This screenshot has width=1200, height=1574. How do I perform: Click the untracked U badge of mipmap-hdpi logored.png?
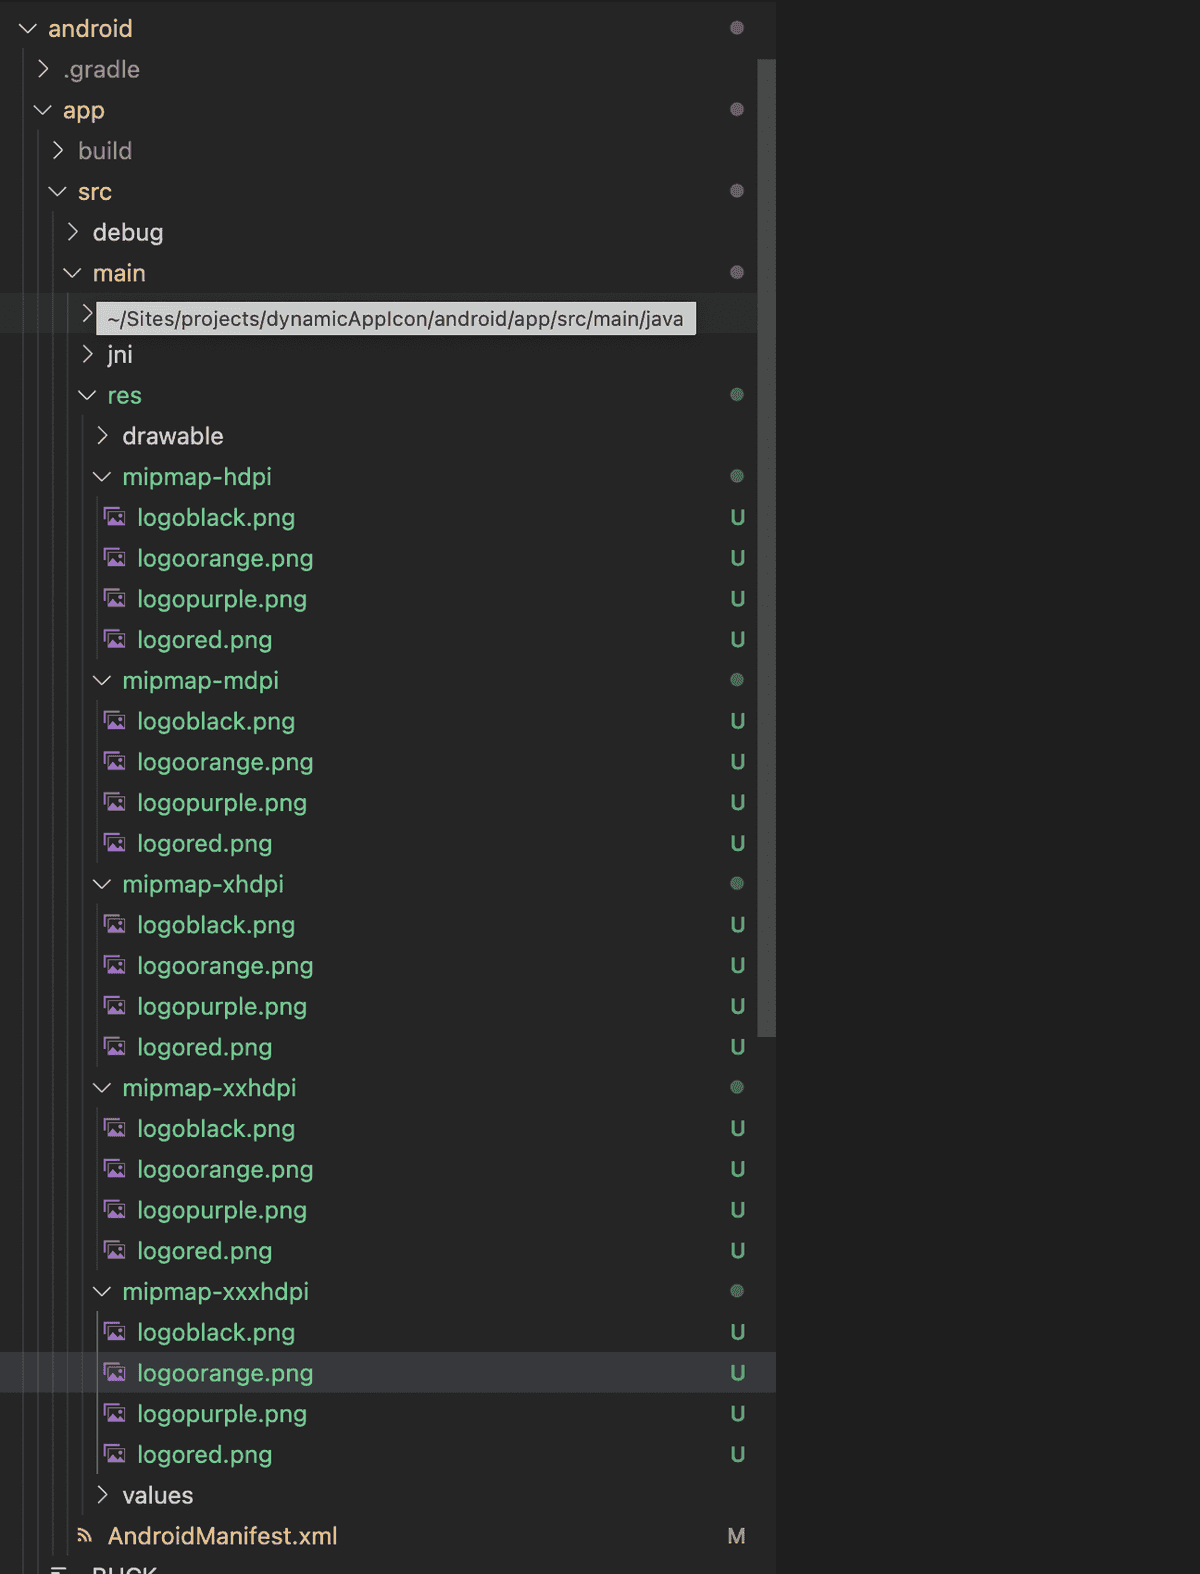[x=737, y=640]
